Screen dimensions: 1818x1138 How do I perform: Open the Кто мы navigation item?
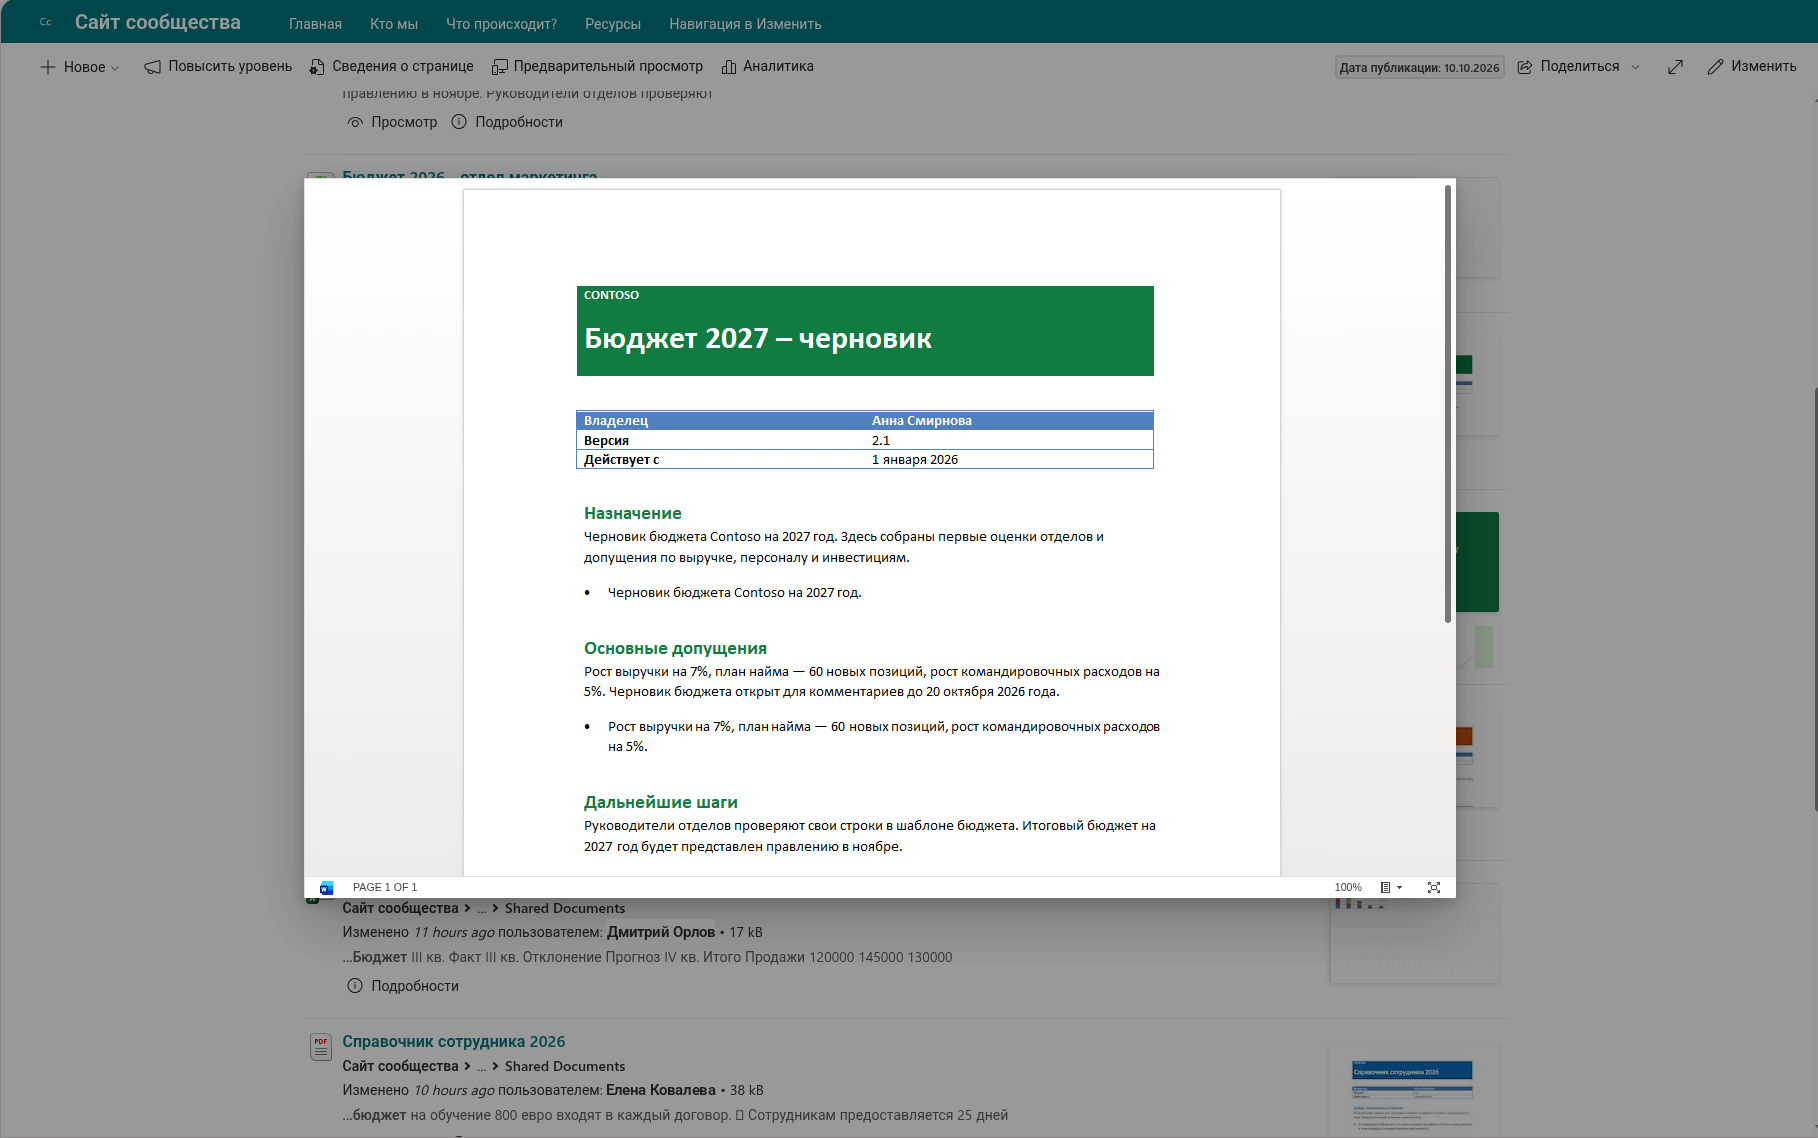(x=394, y=24)
